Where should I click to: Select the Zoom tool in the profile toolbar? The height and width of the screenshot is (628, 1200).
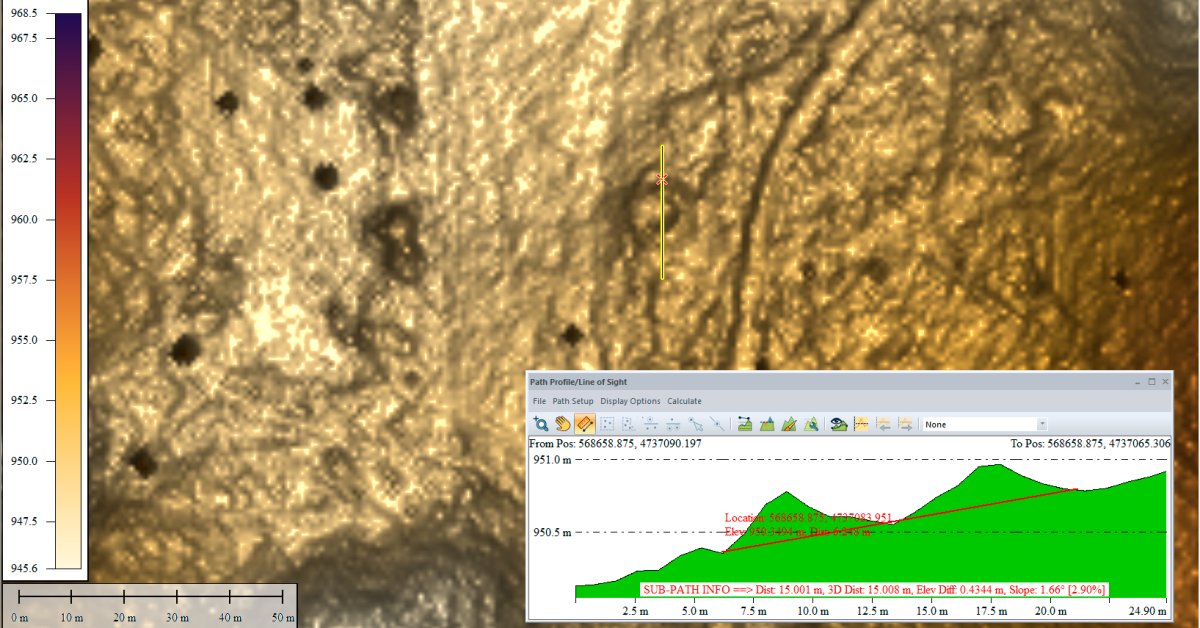[x=542, y=423]
